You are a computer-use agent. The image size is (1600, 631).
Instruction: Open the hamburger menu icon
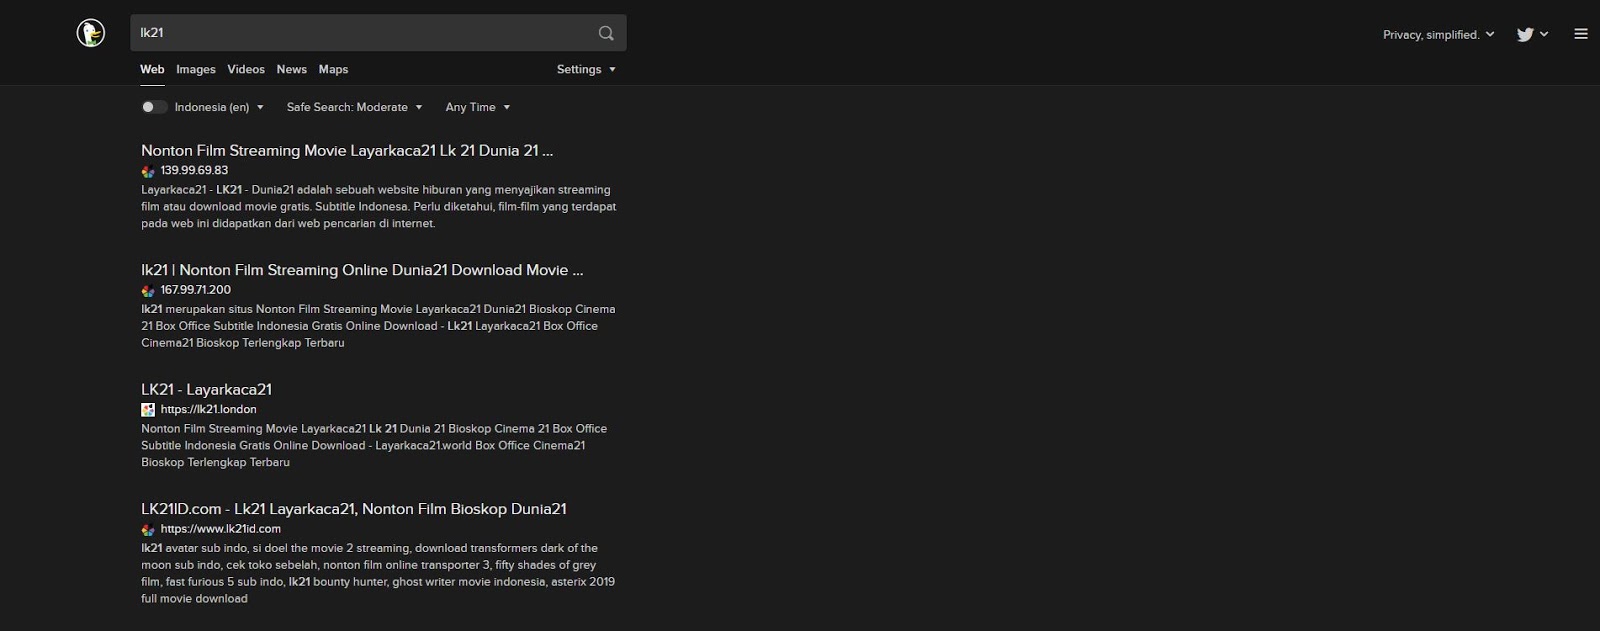(1581, 34)
